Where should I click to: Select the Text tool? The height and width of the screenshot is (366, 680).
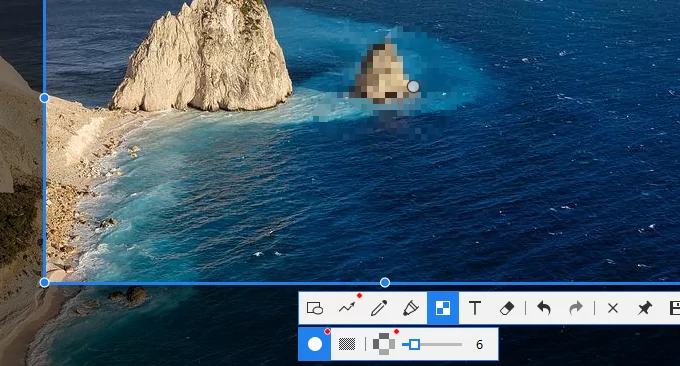click(x=475, y=308)
